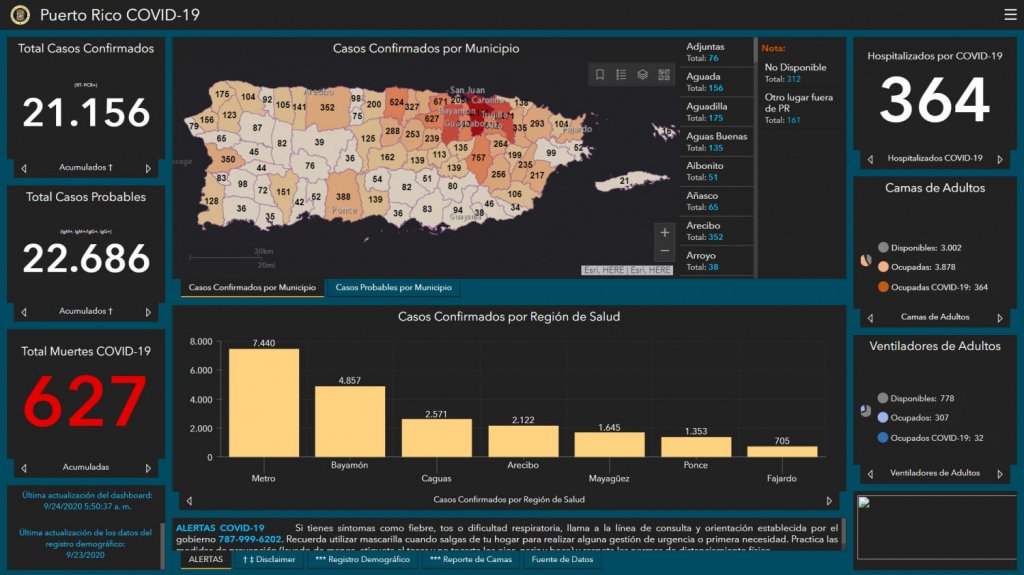Open the hamburger menu in header

pyautogui.click(x=1009, y=15)
